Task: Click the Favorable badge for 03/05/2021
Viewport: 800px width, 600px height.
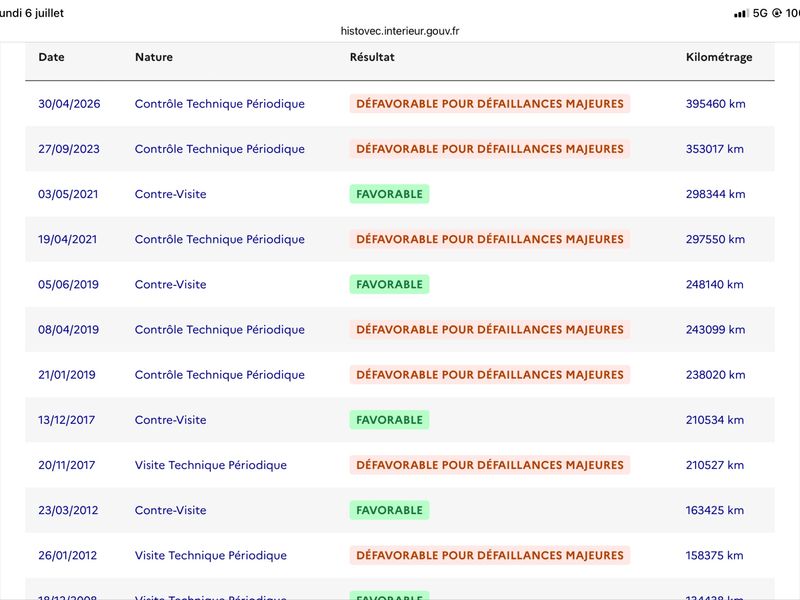Action: coord(389,194)
